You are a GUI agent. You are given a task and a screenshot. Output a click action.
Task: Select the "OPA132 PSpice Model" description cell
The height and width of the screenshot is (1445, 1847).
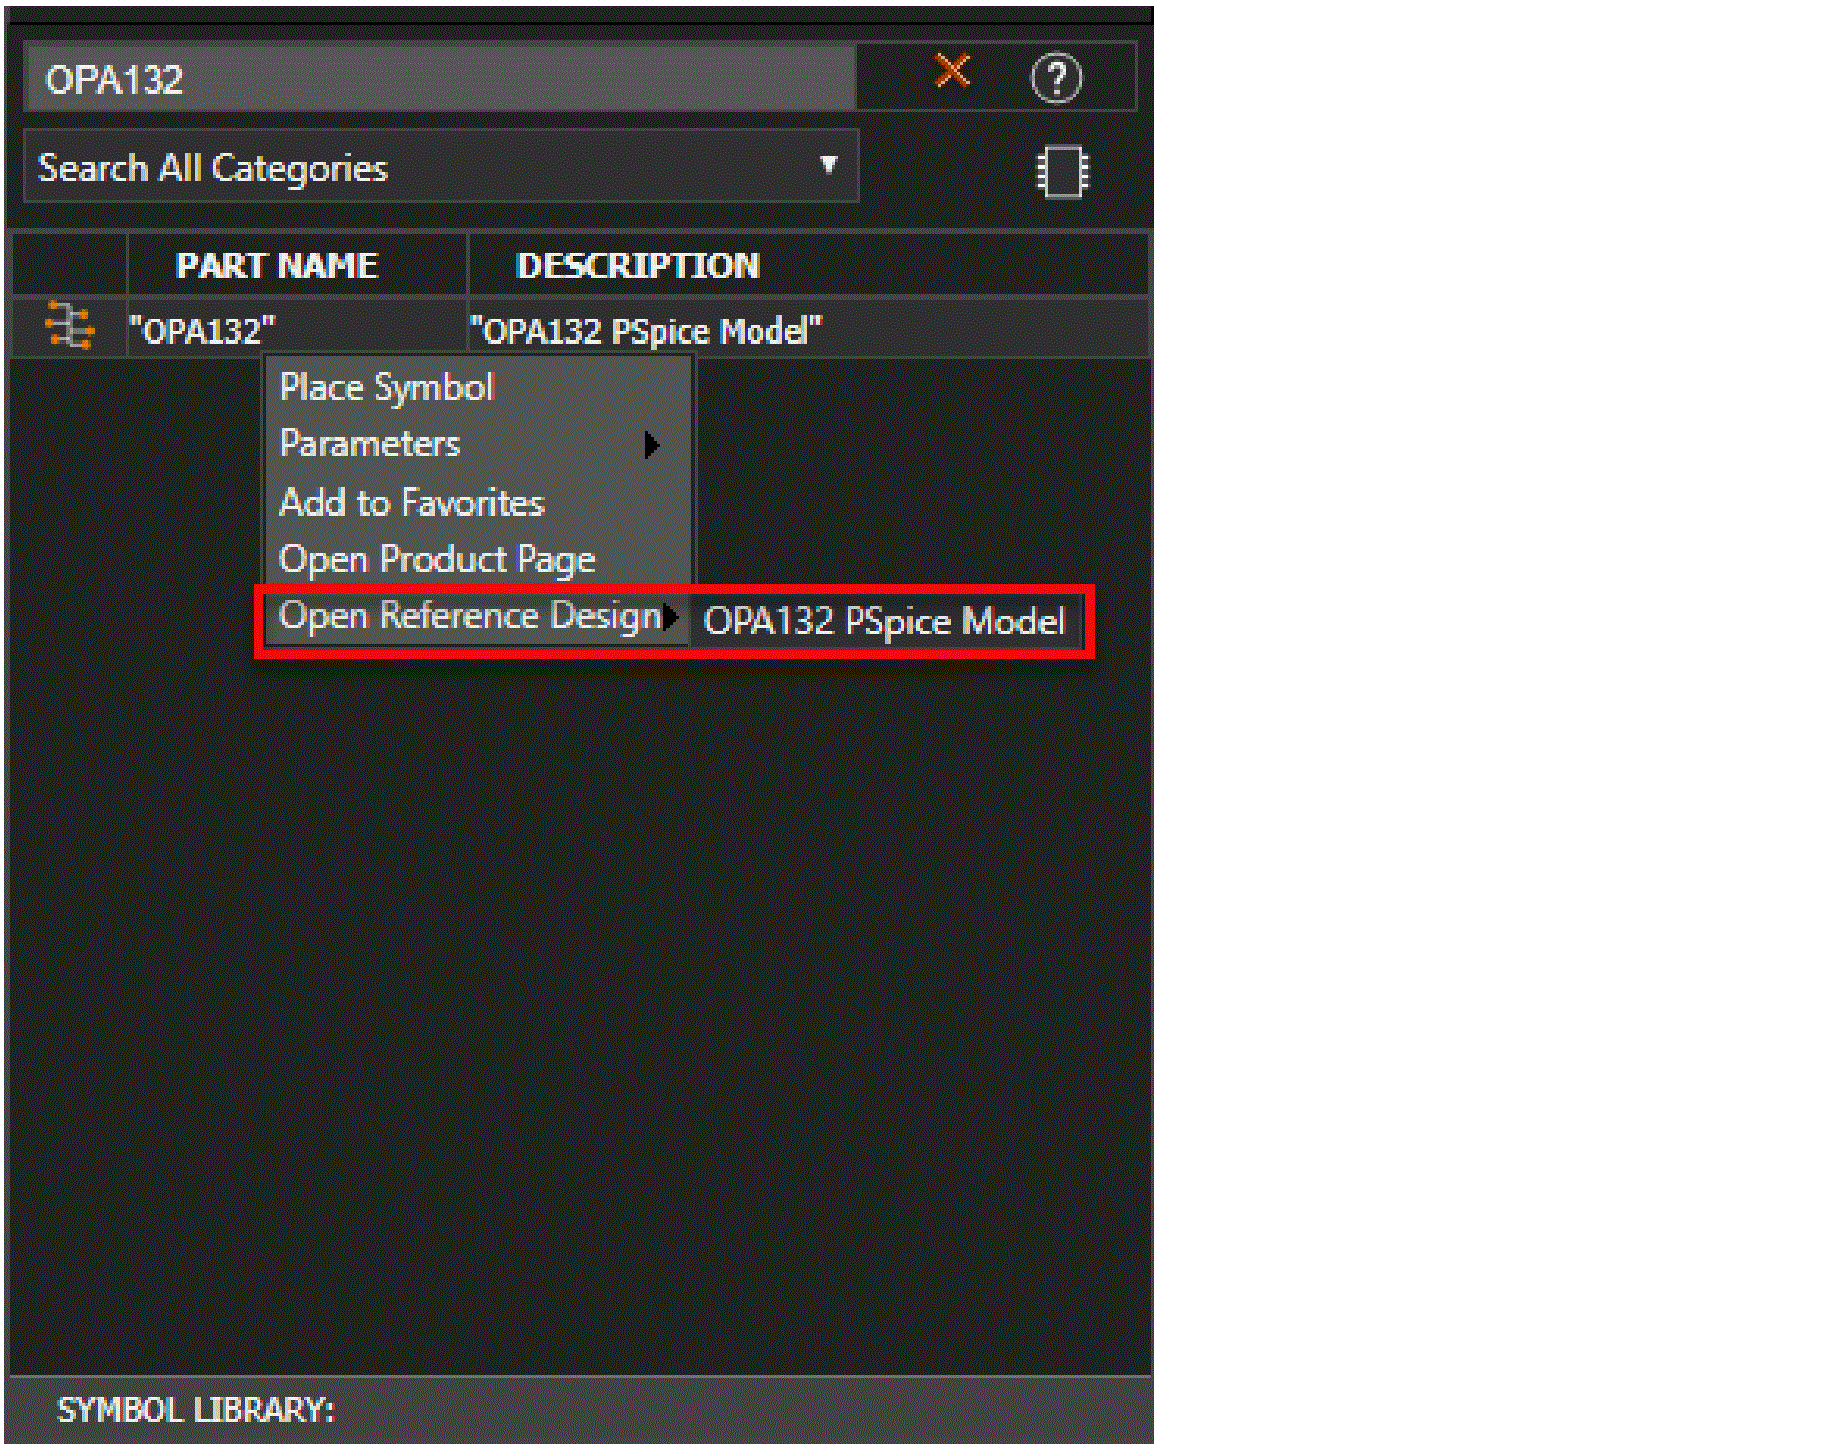click(x=808, y=329)
